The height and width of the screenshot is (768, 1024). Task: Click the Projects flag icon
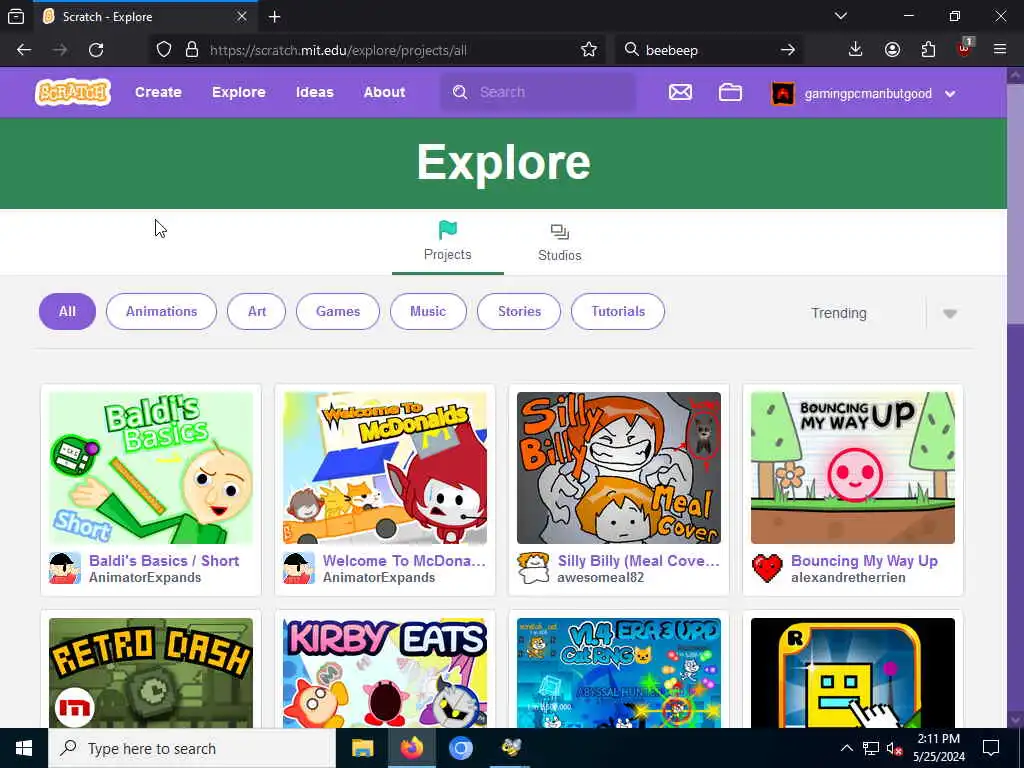click(x=447, y=230)
